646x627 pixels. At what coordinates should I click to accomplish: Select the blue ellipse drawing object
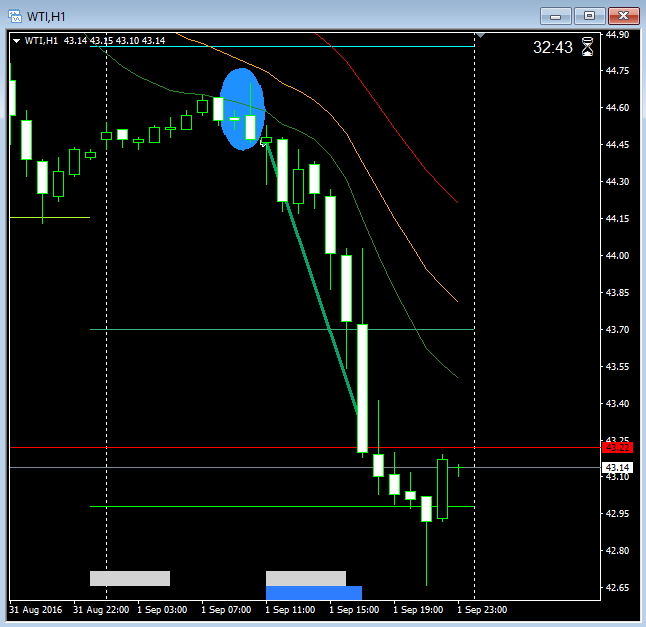[242, 109]
